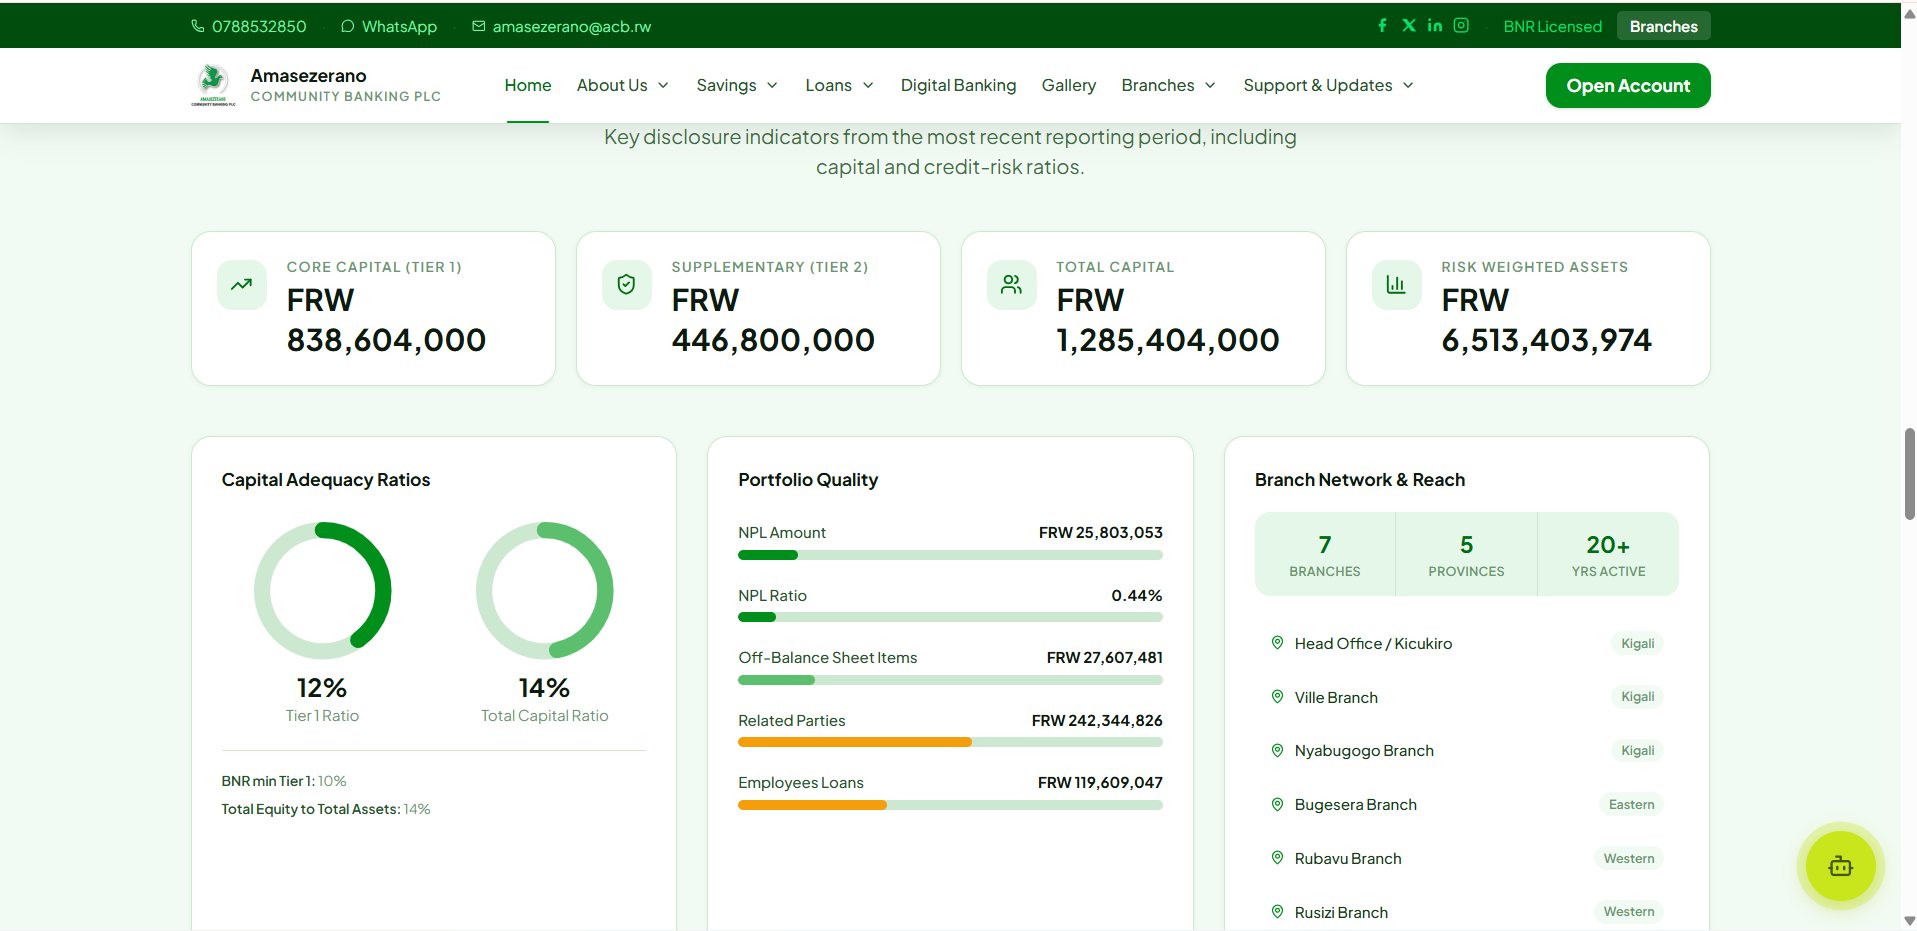Select the Head Office / Kicukiro row text
This screenshot has width=1917, height=931.
tap(1373, 643)
